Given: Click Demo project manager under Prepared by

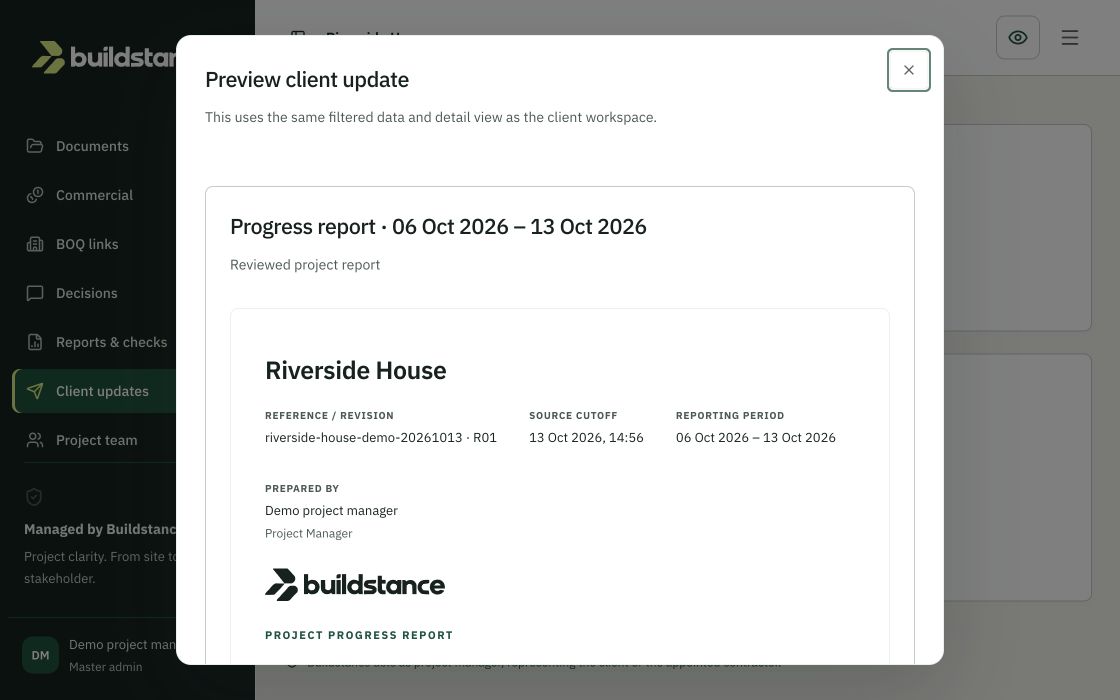Looking at the screenshot, I should tap(331, 510).
